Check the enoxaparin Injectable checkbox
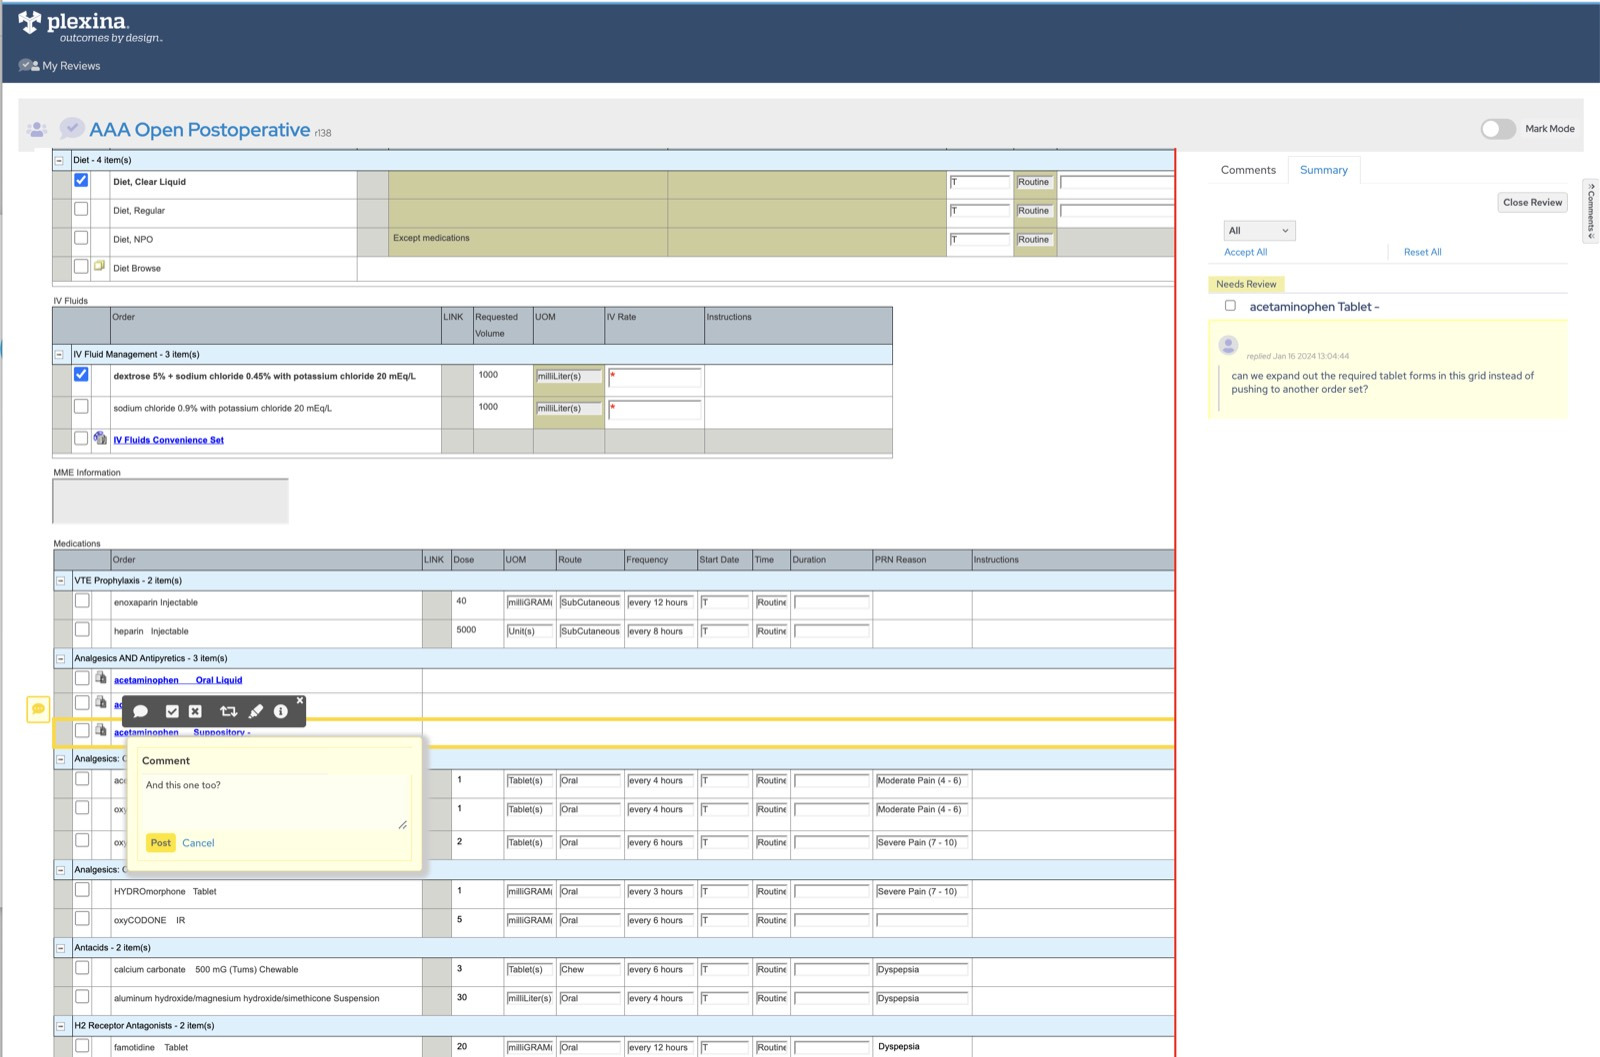The height and width of the screenshot is (1057, 1600). click(82, 601)
